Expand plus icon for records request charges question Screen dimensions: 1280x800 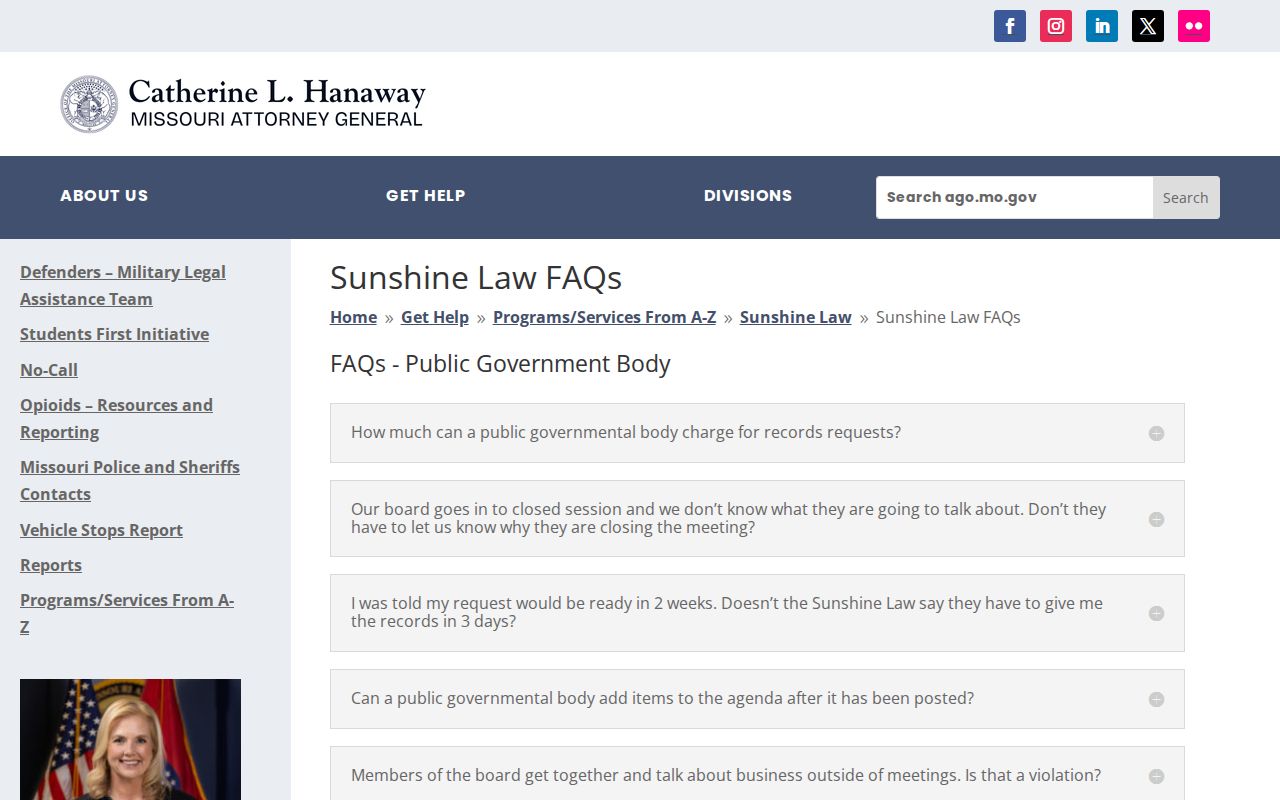coord(1156,433)
